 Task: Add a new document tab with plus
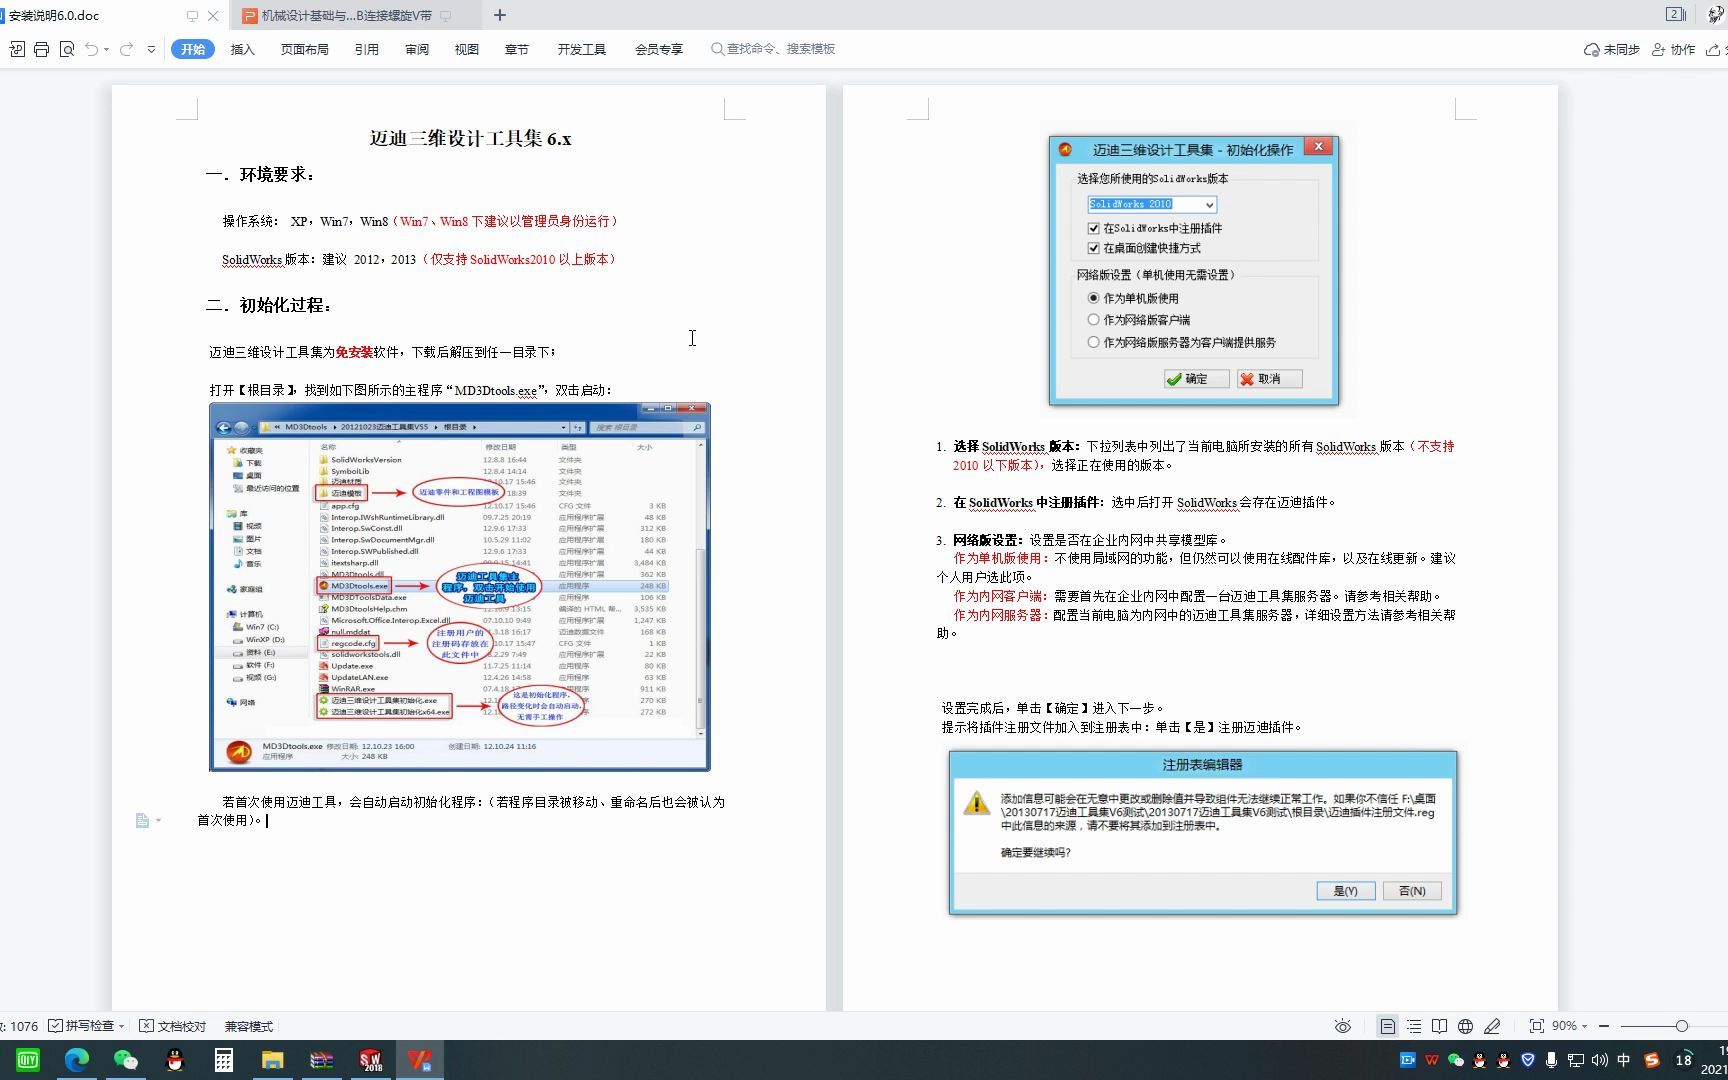(x=500, y=15)
